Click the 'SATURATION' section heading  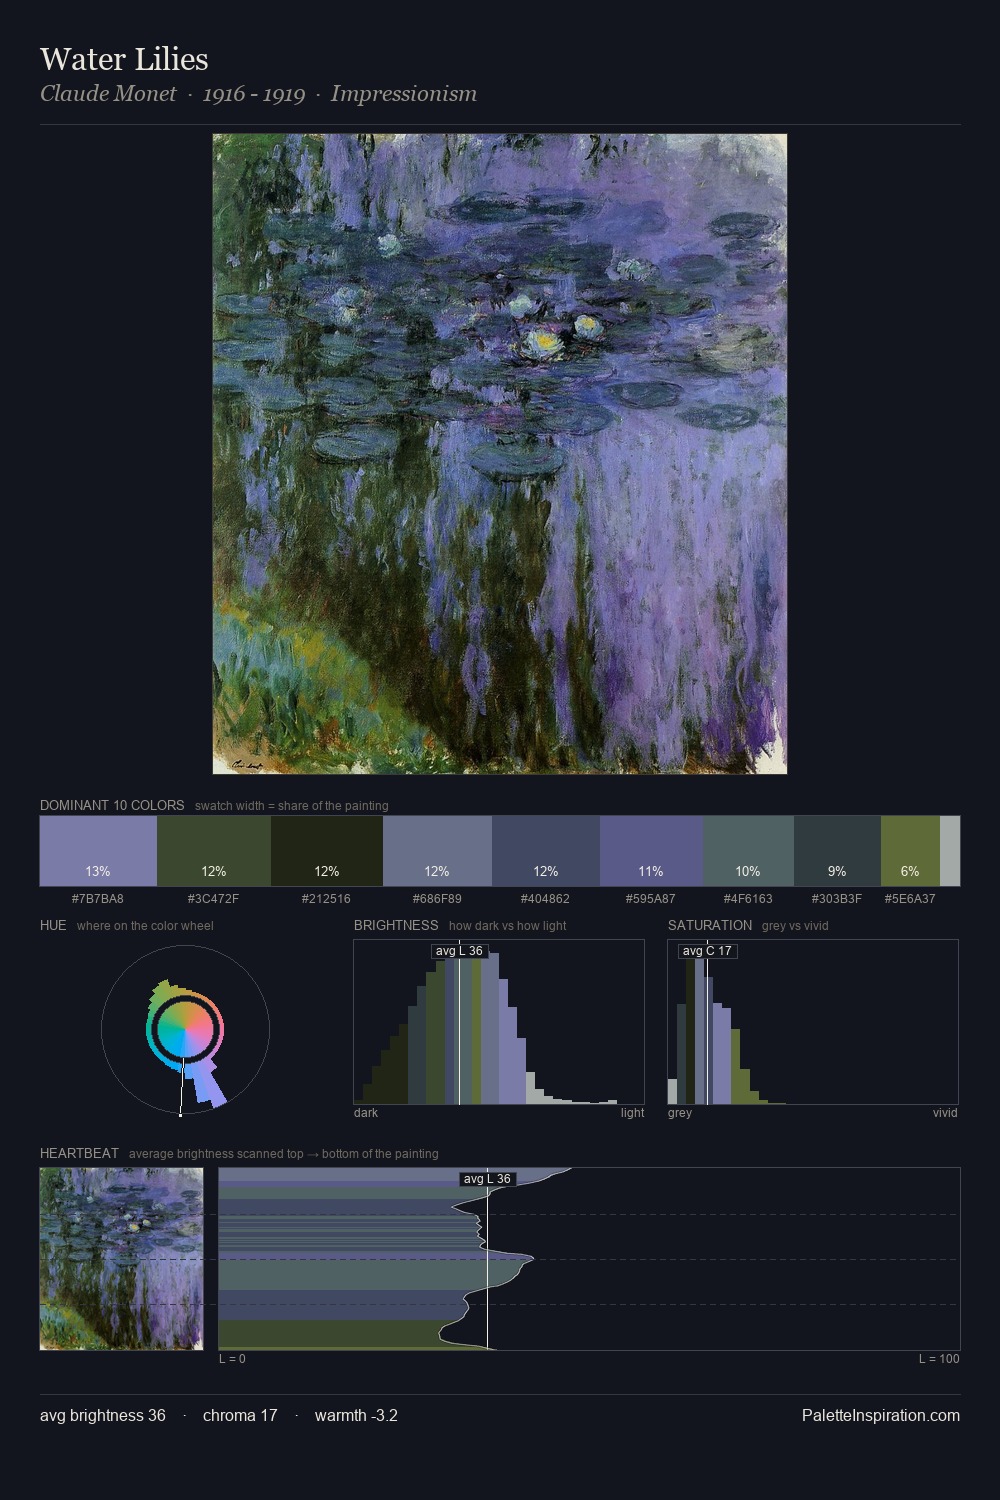[x=710, y=925]
